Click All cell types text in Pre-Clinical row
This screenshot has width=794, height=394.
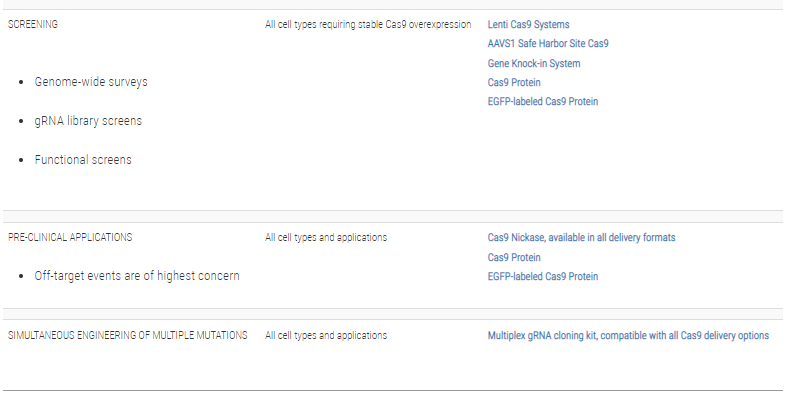(x=326, y=238)
